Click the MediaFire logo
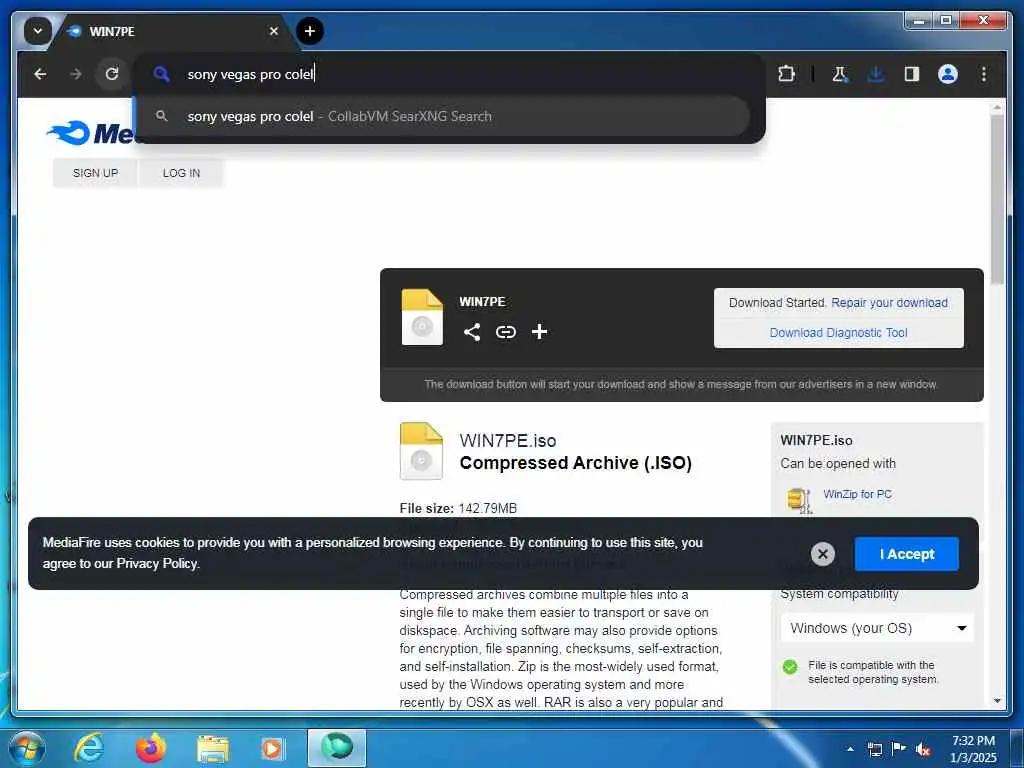1024x768 pixels. [x=90, y=134]
